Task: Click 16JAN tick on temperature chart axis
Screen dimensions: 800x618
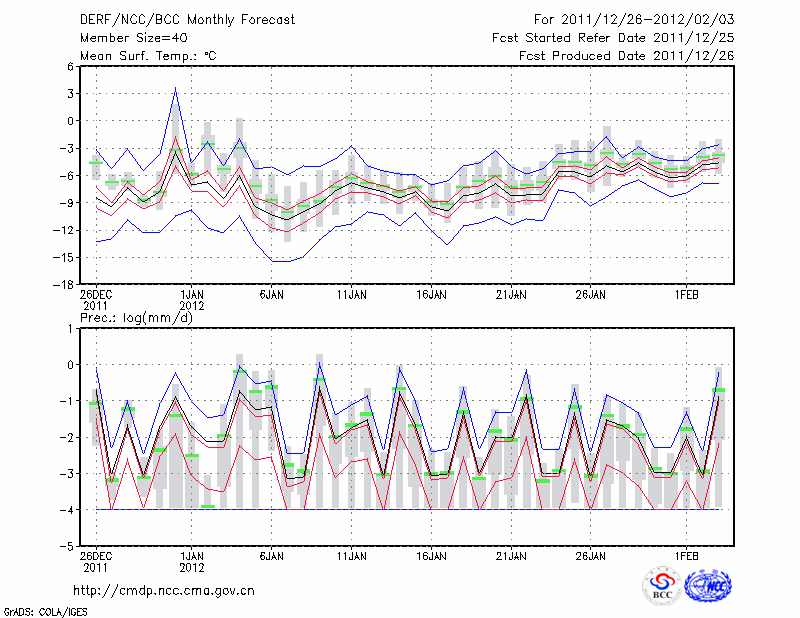Action: pos(431,296)
